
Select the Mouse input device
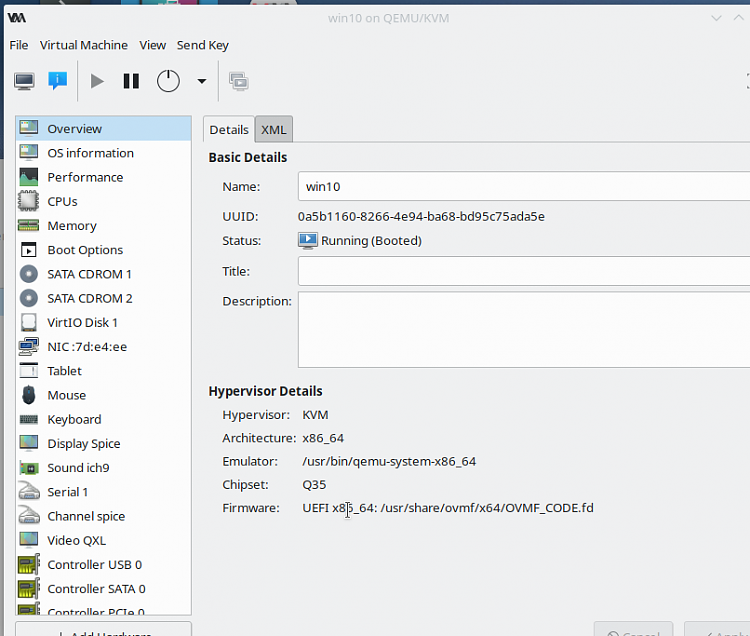tap(103, 395)
